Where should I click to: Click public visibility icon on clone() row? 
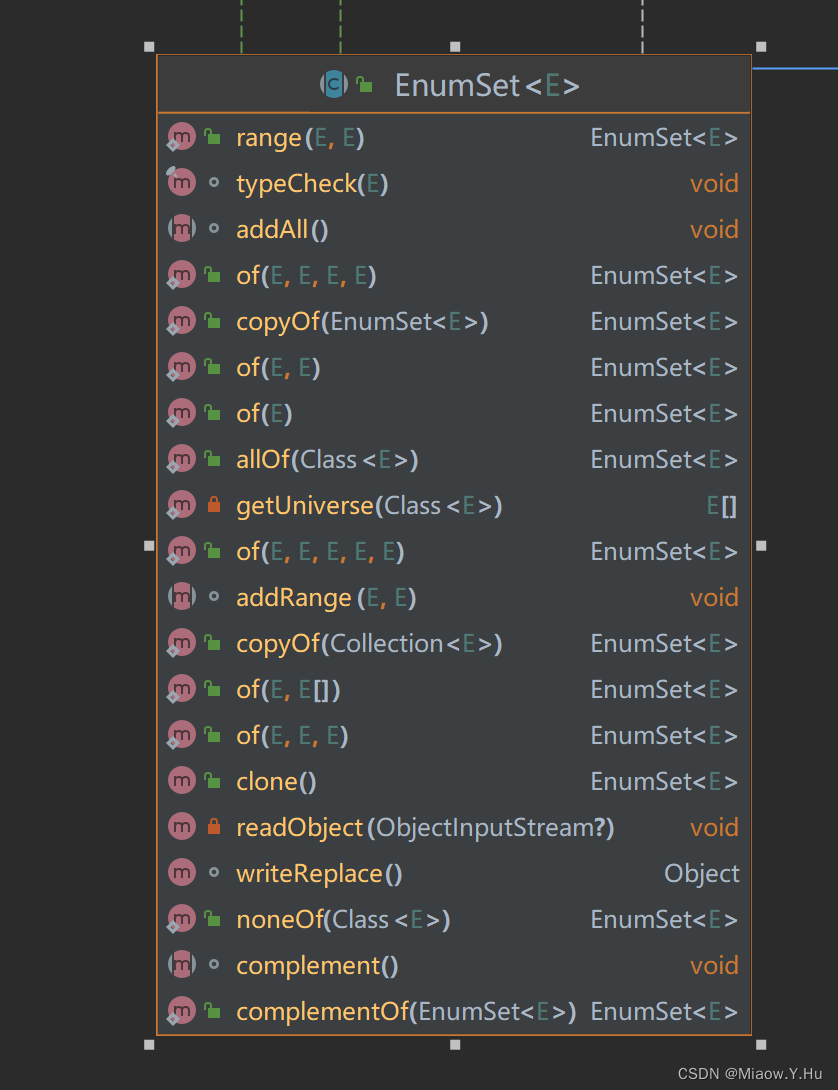tap(213, 781)
